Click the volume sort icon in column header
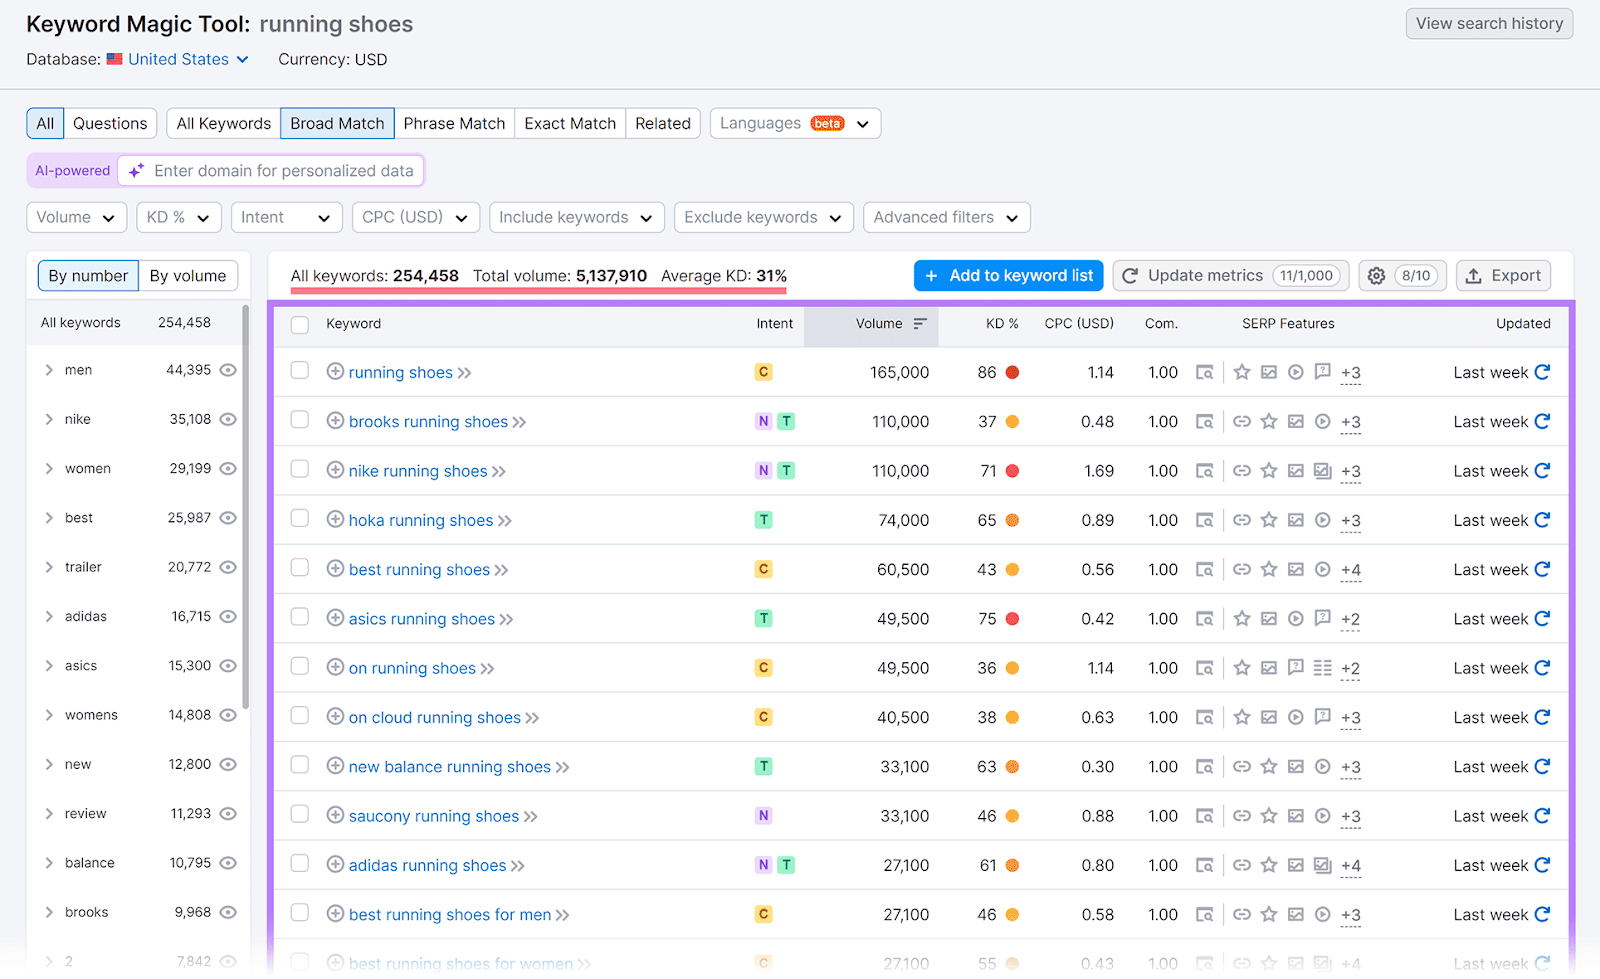This screenshot has height=979, width=1600. [x=920, y=324]
